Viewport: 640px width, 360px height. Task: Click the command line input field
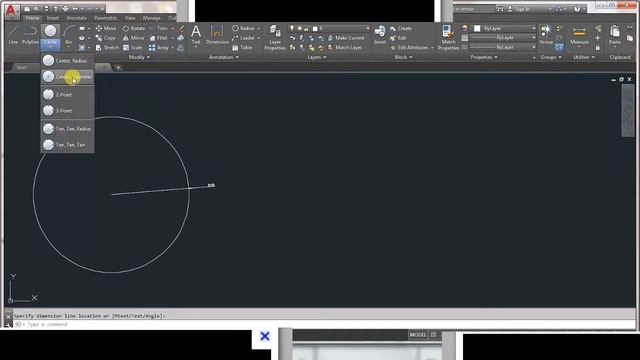tap(322, 324)
